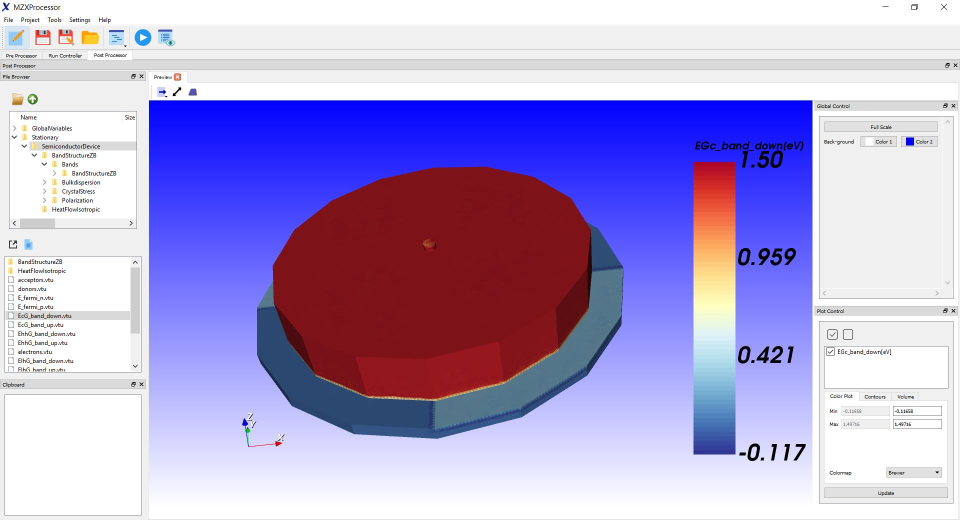This screenshot has width=960, height=520.
Task: Float the File Browser panel
Action: (133, 77)
